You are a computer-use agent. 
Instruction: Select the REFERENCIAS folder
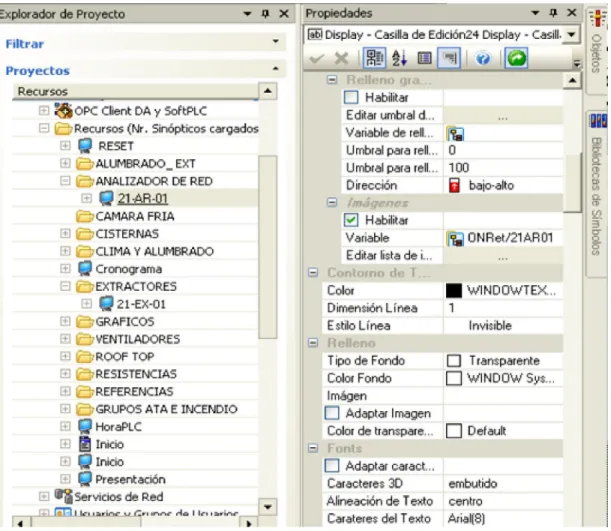click(134, 392)
